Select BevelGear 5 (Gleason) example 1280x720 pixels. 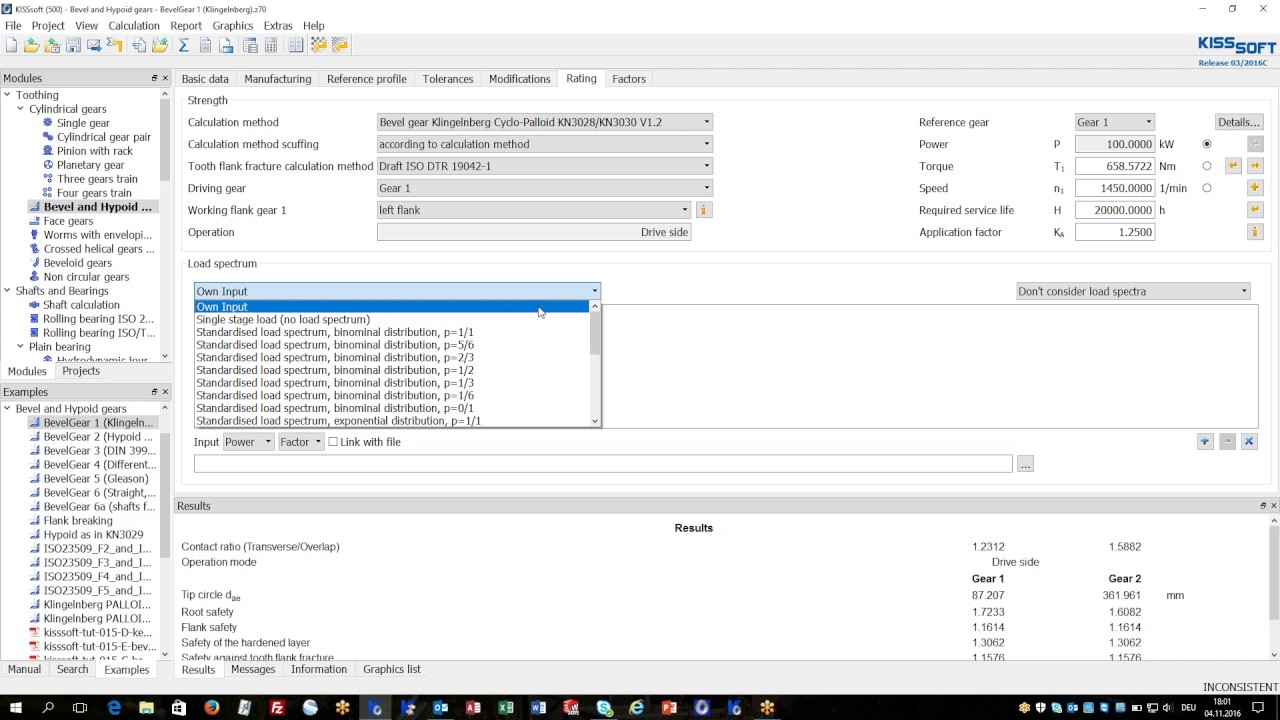(x=96, y=478)
